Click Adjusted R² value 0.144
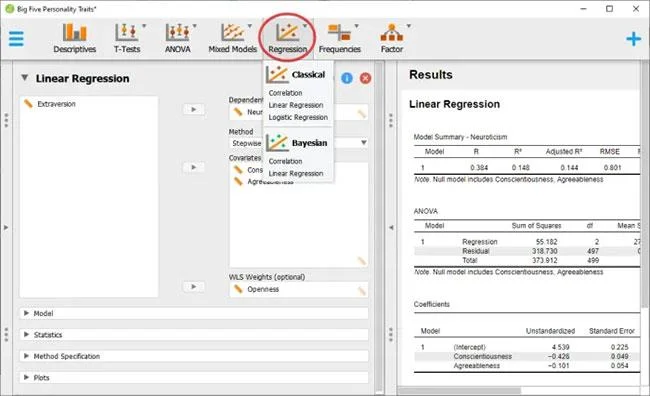Image resolution: width=650 pixels, height=396 pixels. pos(569,168)
